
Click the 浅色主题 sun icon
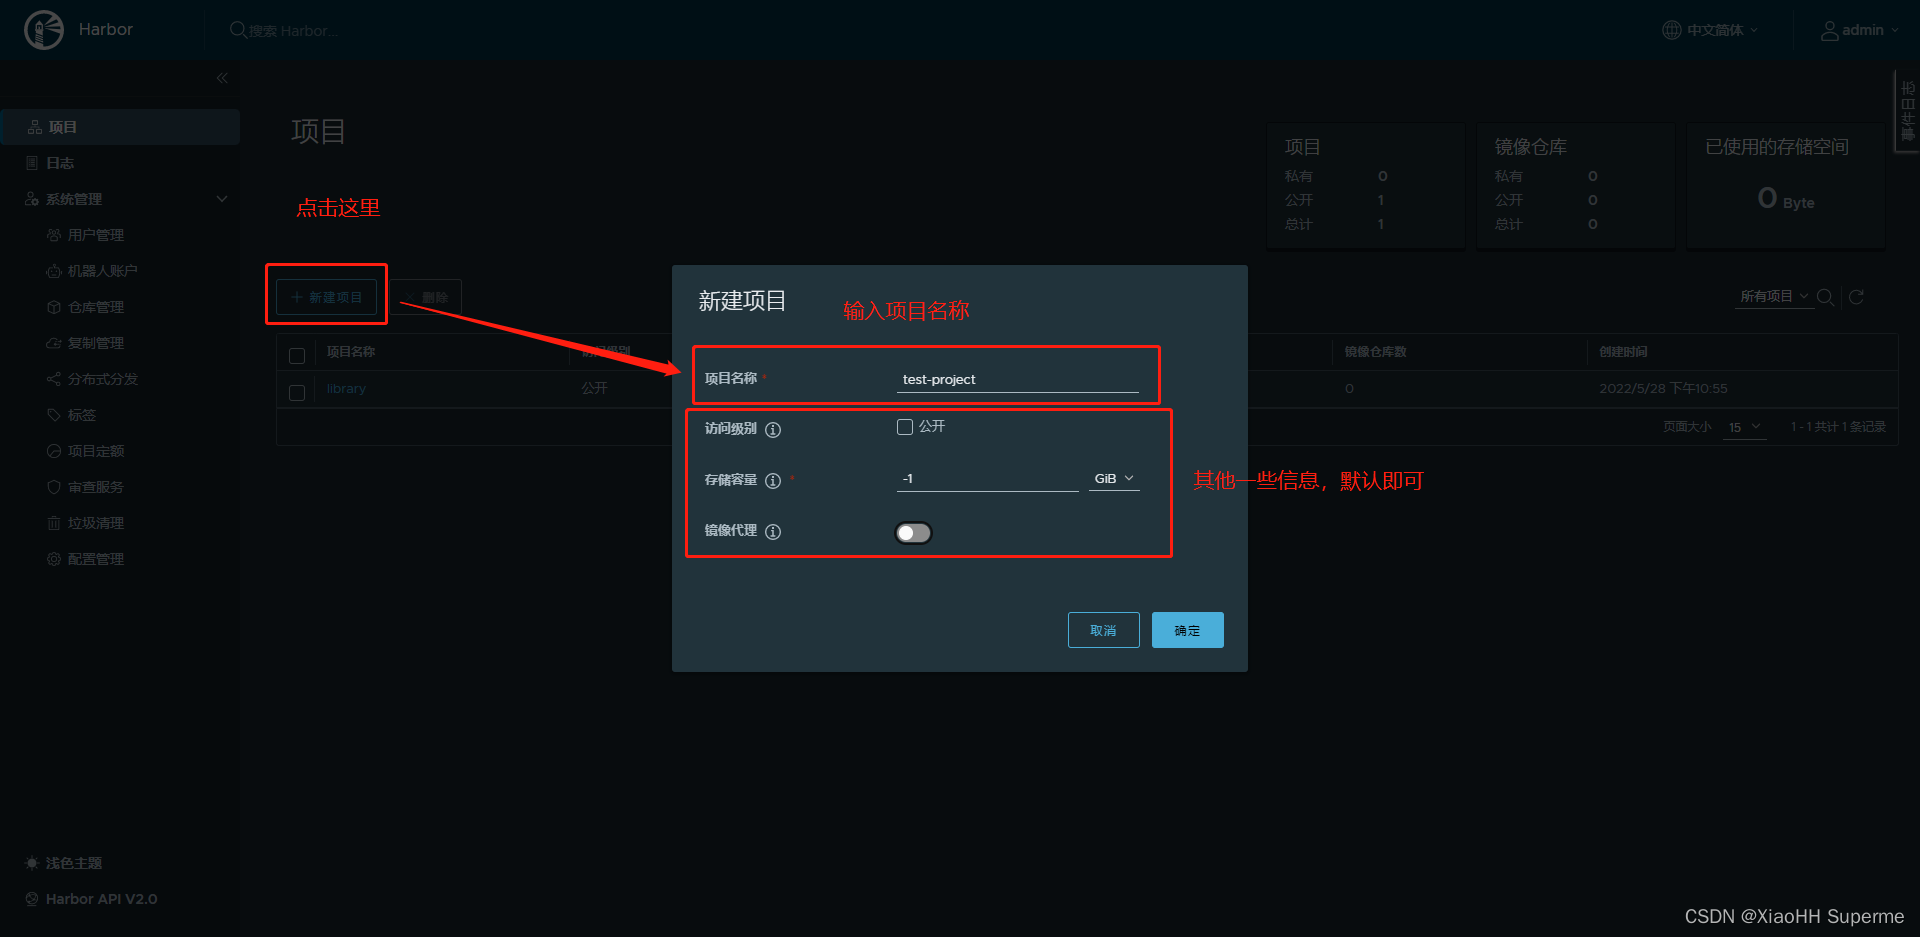32,863
